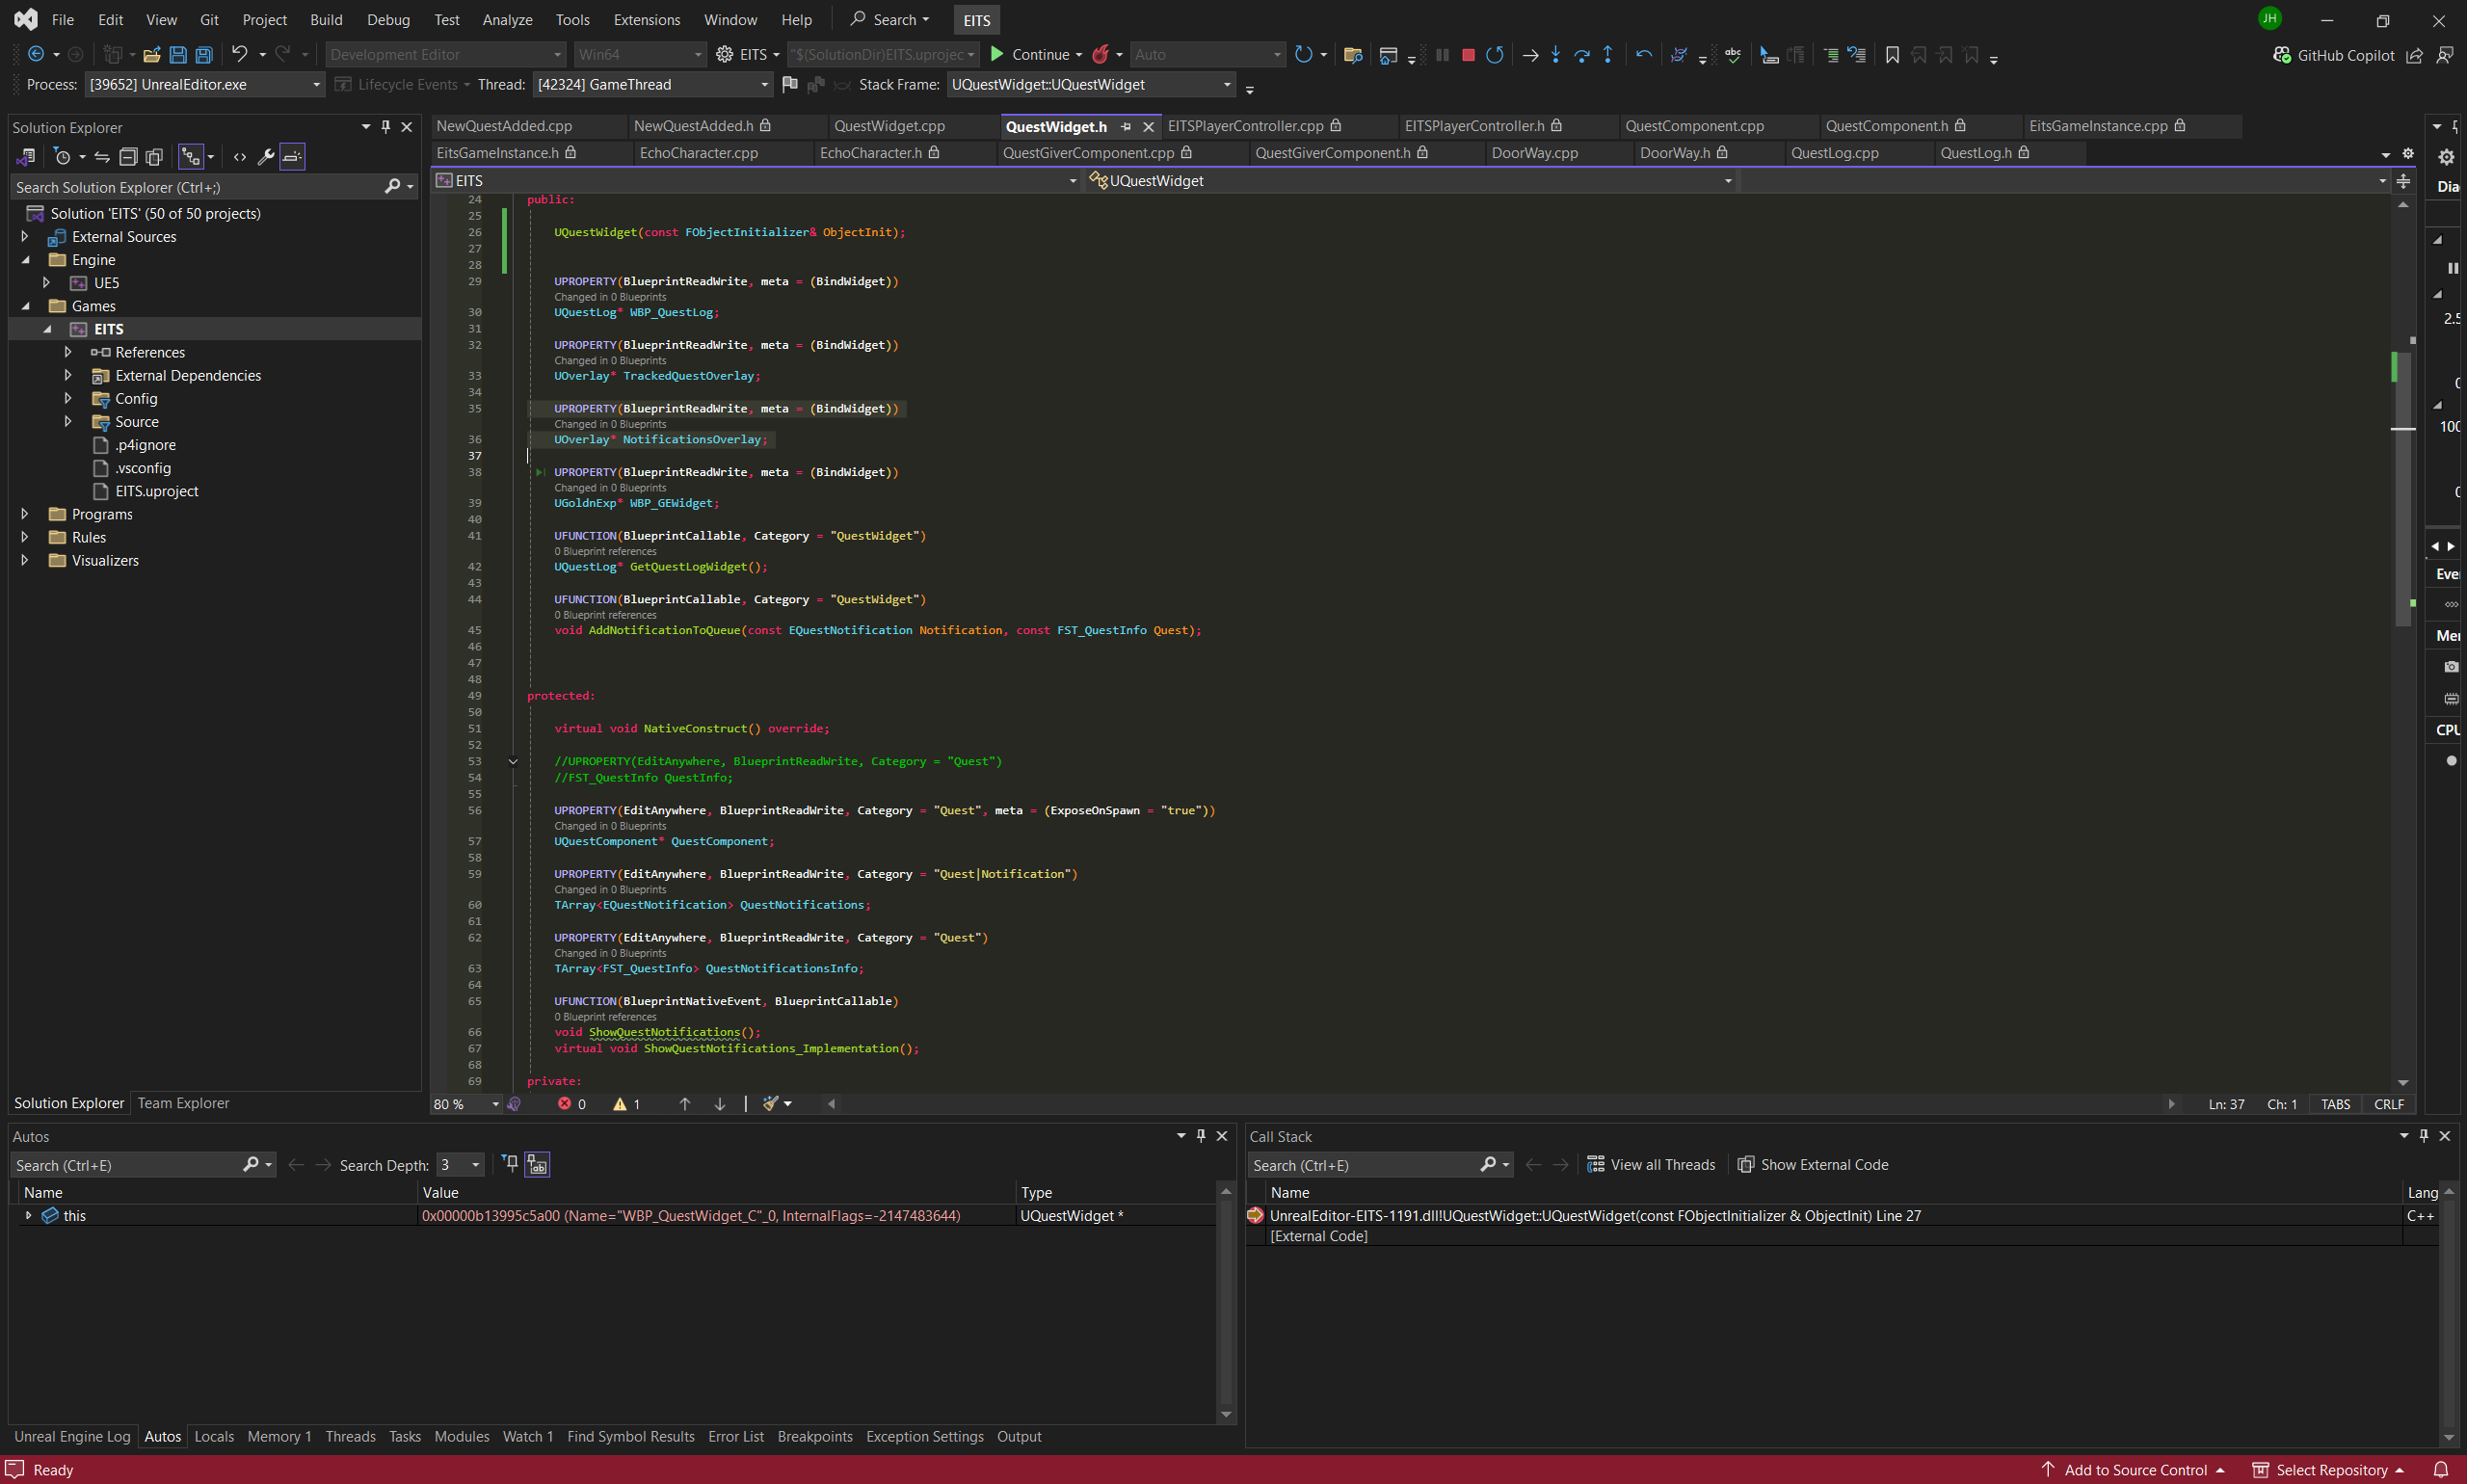The image size is (2467, 1484).
Task: Open the Lifecycle Events button
Action: pyautogui.click(x=401, y=84)
